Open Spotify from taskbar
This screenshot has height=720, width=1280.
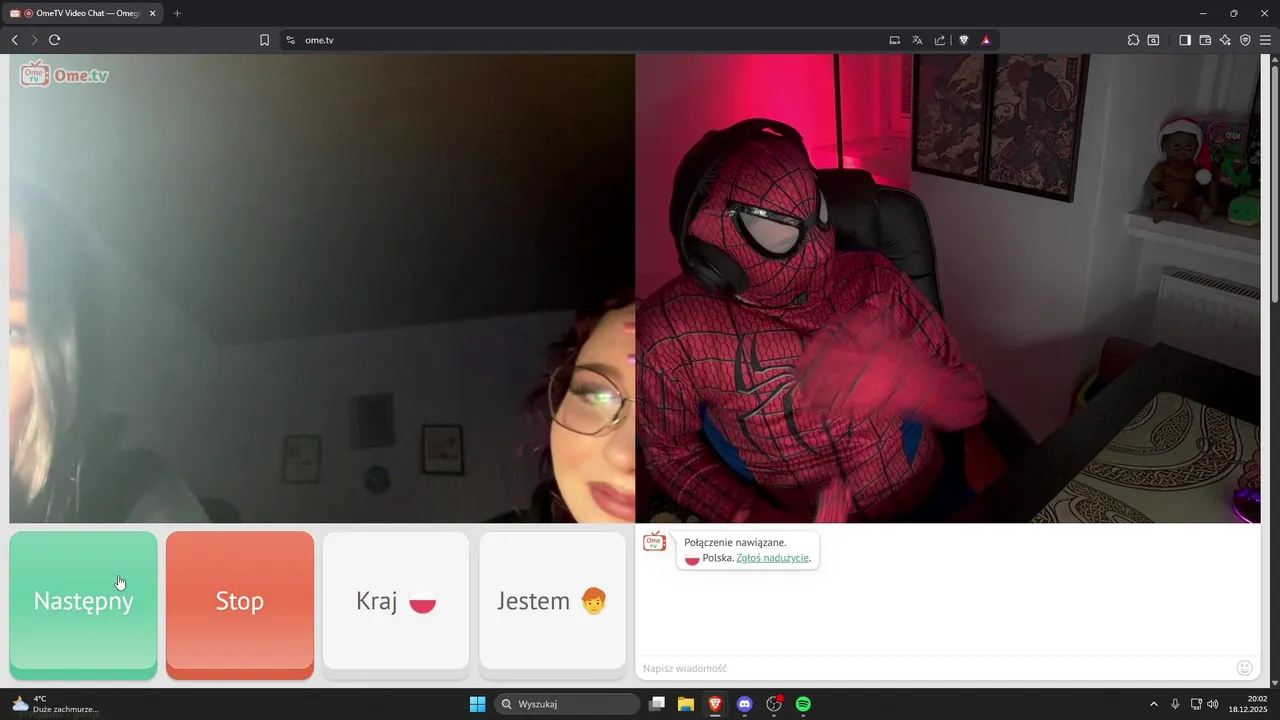pos(803,704)
